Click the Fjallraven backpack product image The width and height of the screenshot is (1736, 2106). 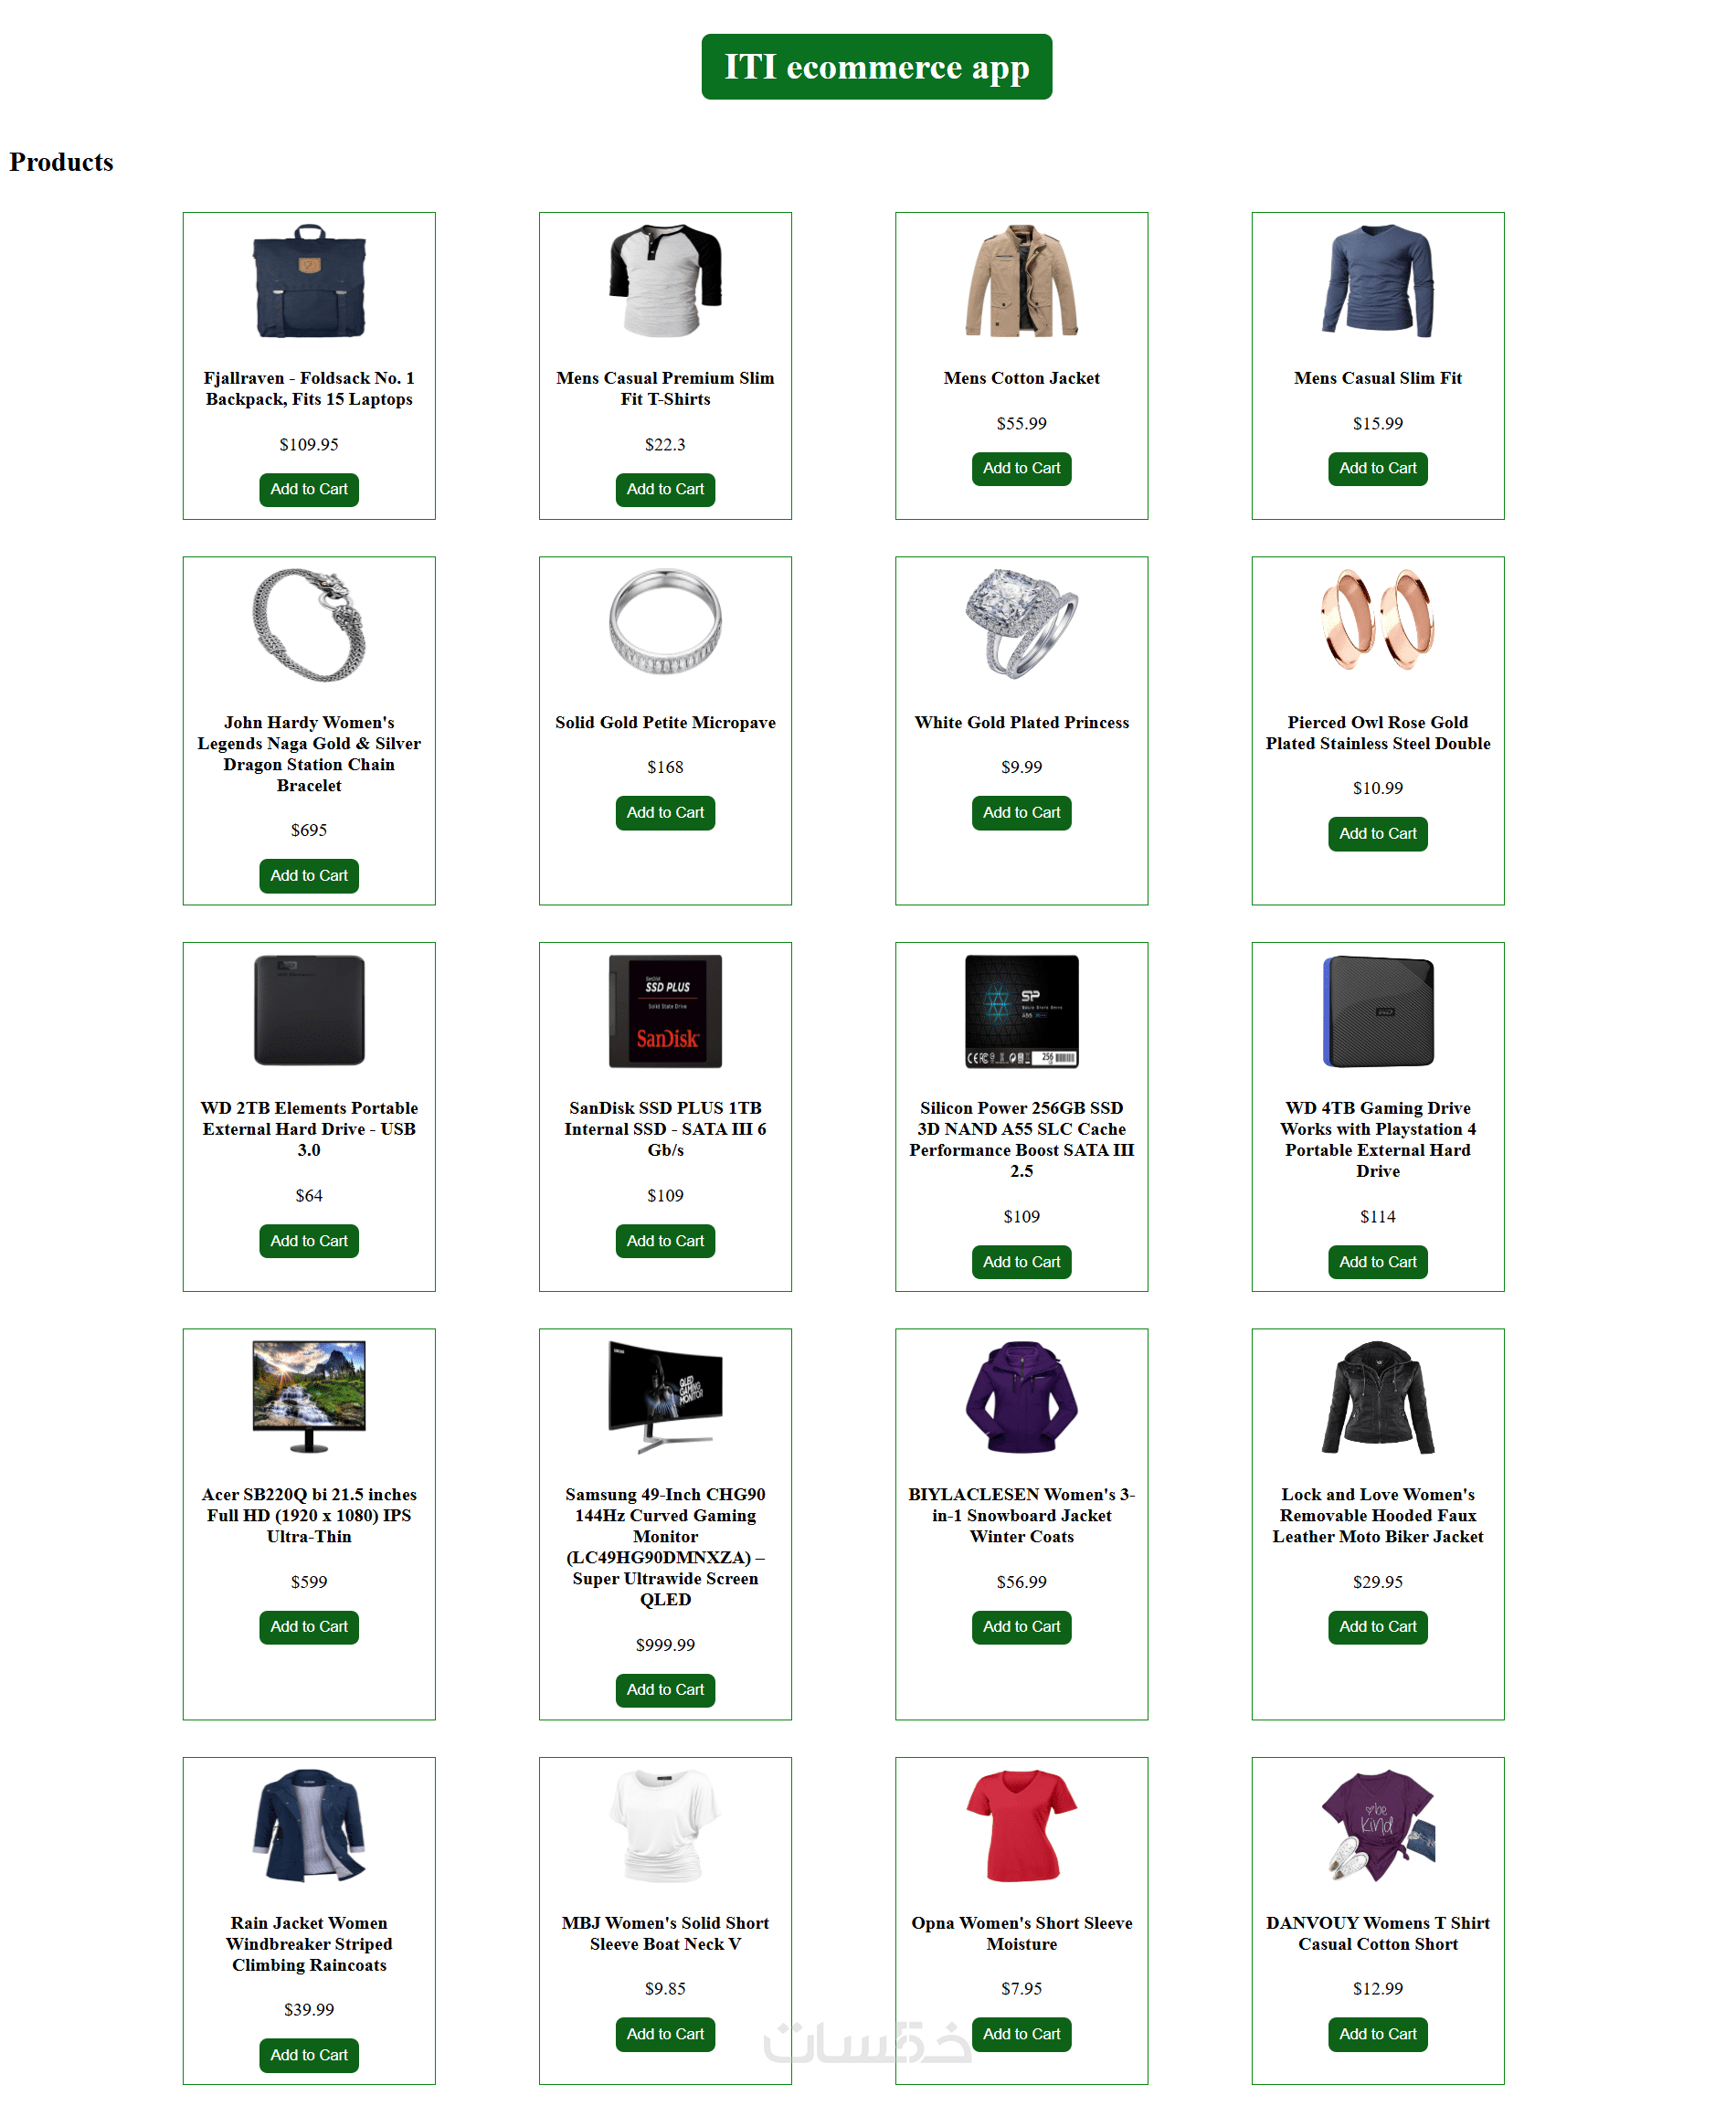[x=309, y=281]
